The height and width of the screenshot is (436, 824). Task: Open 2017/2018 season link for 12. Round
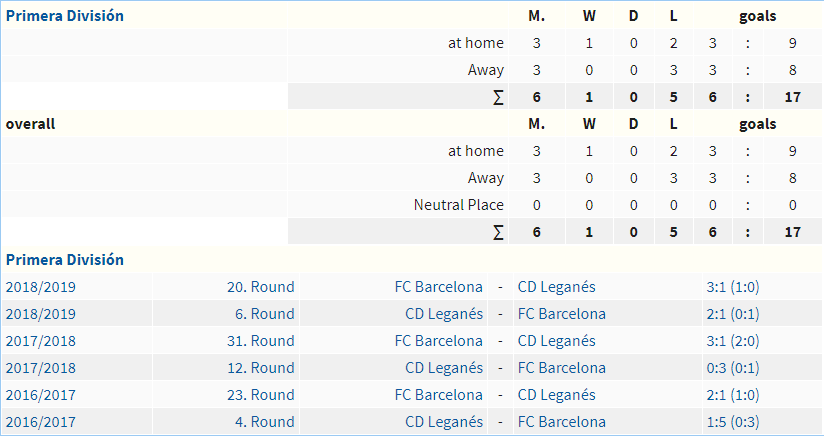pyautogui.click(x=40, y=368)
